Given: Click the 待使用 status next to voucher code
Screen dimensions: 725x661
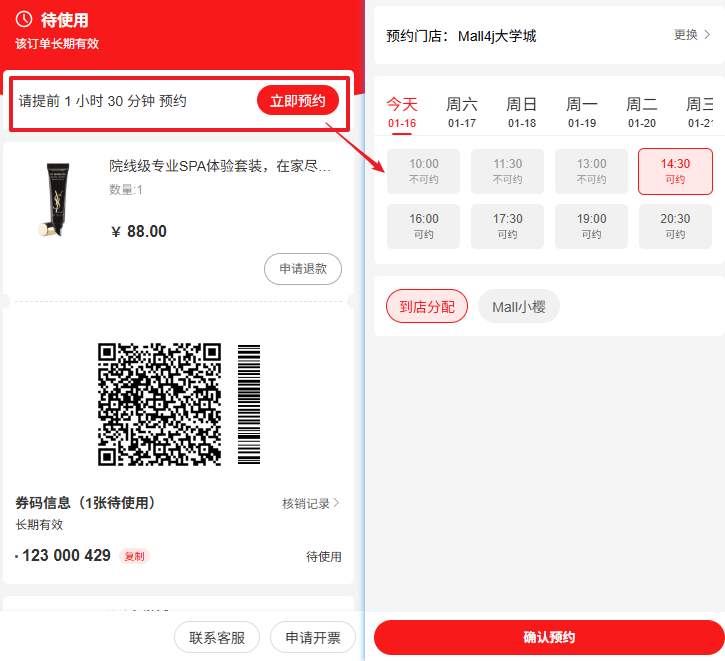Looking at the screenshot, I should tap(324, 557).
